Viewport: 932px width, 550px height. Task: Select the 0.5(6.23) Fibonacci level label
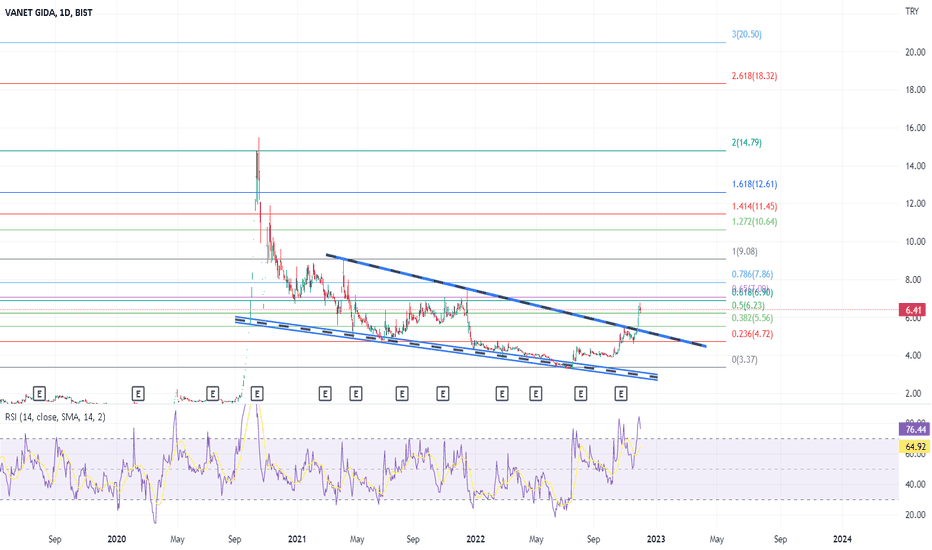(x=748, y=306)
